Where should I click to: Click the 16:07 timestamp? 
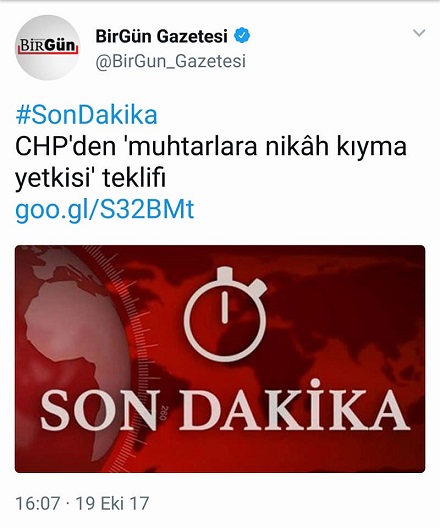coord(38,503)
